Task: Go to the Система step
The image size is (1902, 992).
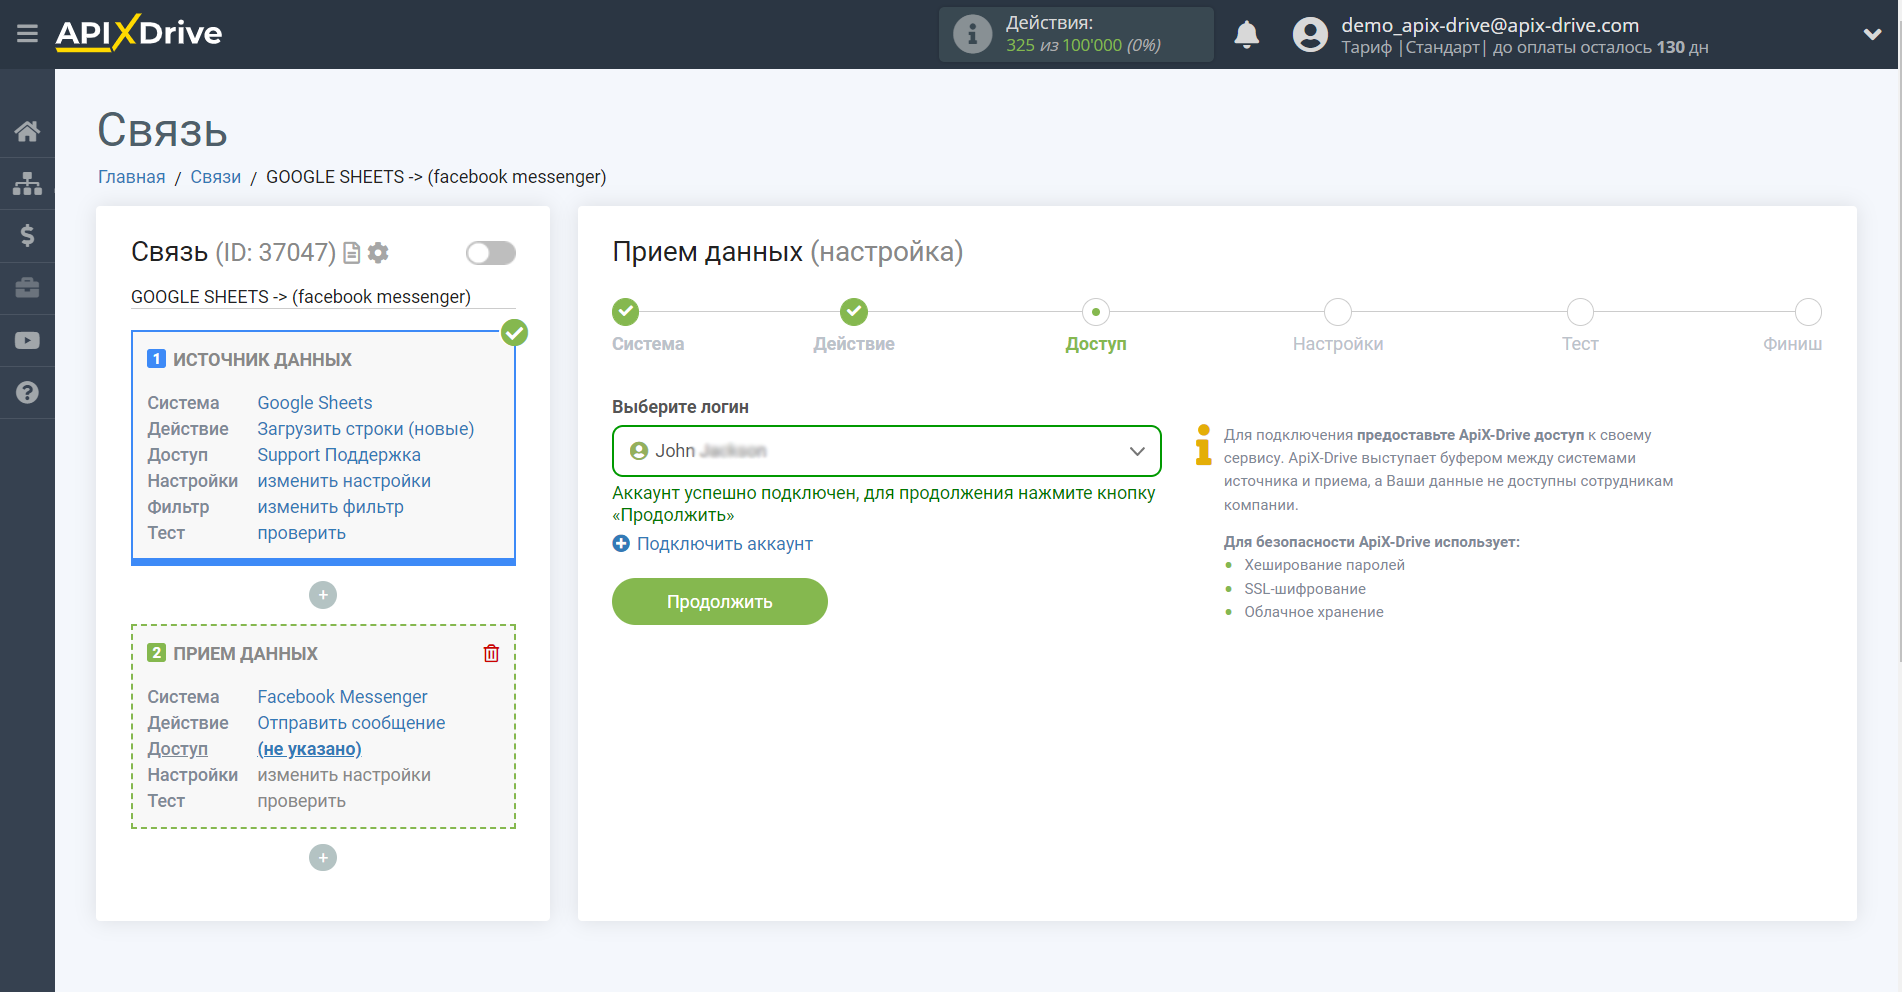Action: point(626,312)
